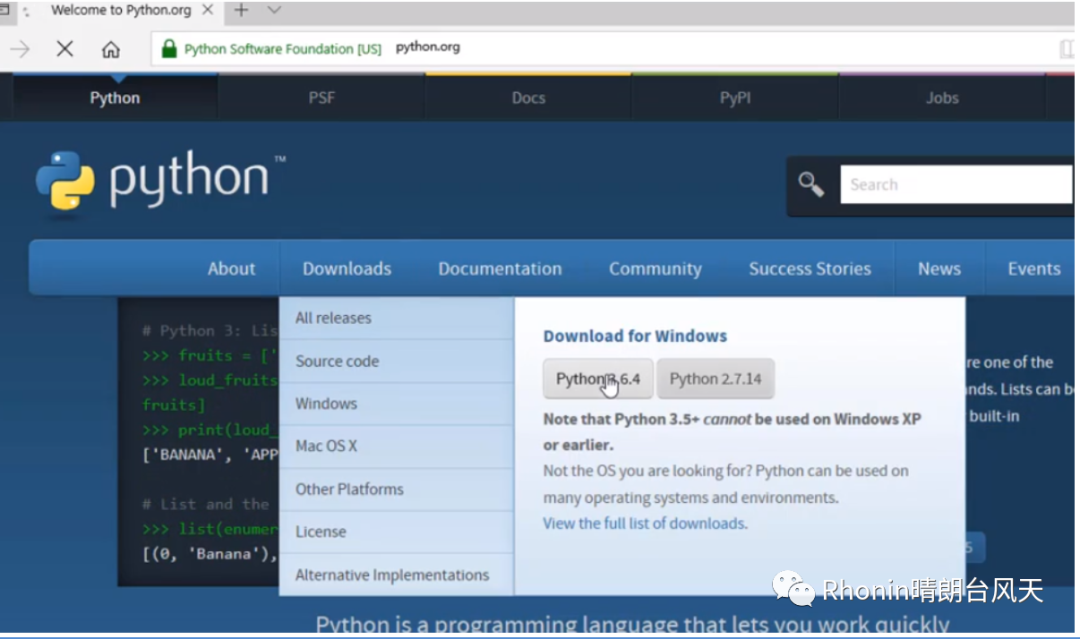Open the Documentation menu
The height and width of the screenshot is (639, 1080).
point(500,269)
